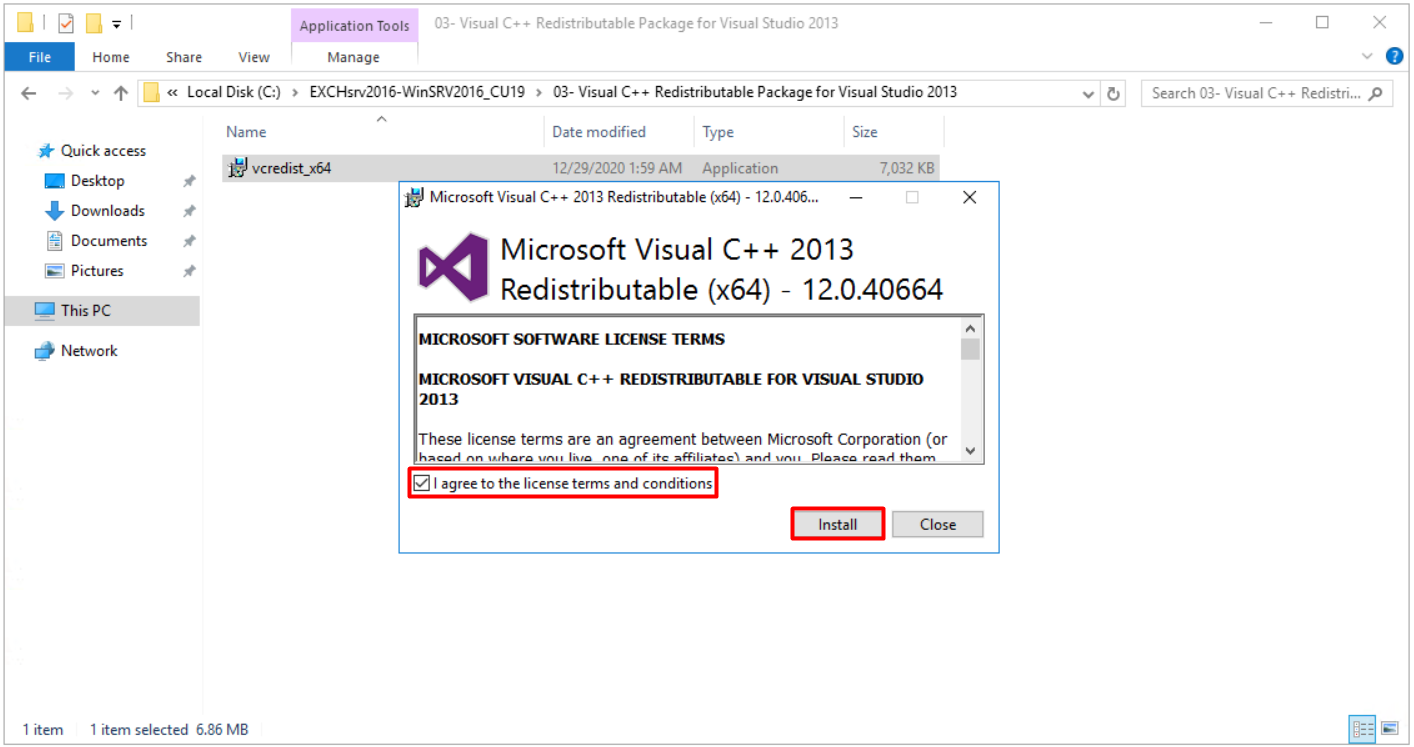
Task: Click the Properties quick access icon
Action: tap(66, 23)
